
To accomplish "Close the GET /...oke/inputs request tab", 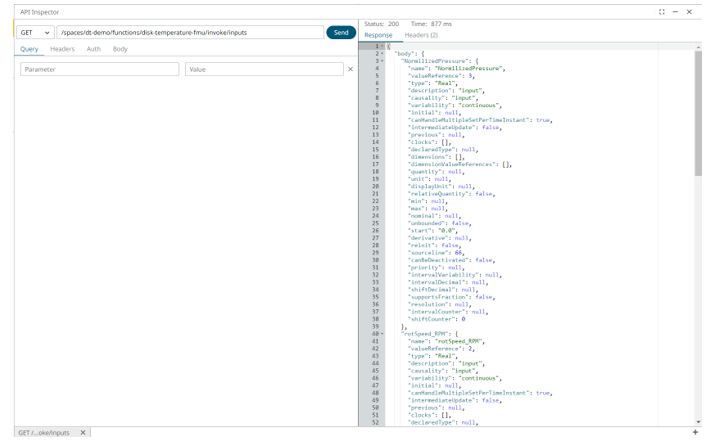I will 83,433.
